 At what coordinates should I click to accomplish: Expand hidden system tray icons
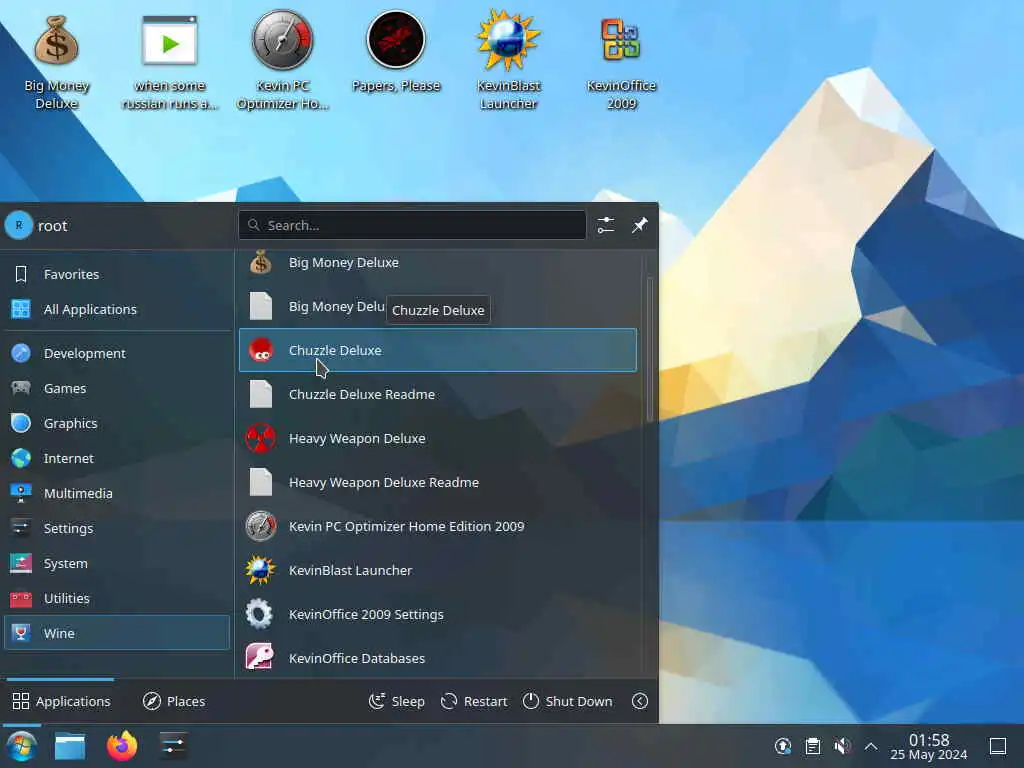[871, 746]
